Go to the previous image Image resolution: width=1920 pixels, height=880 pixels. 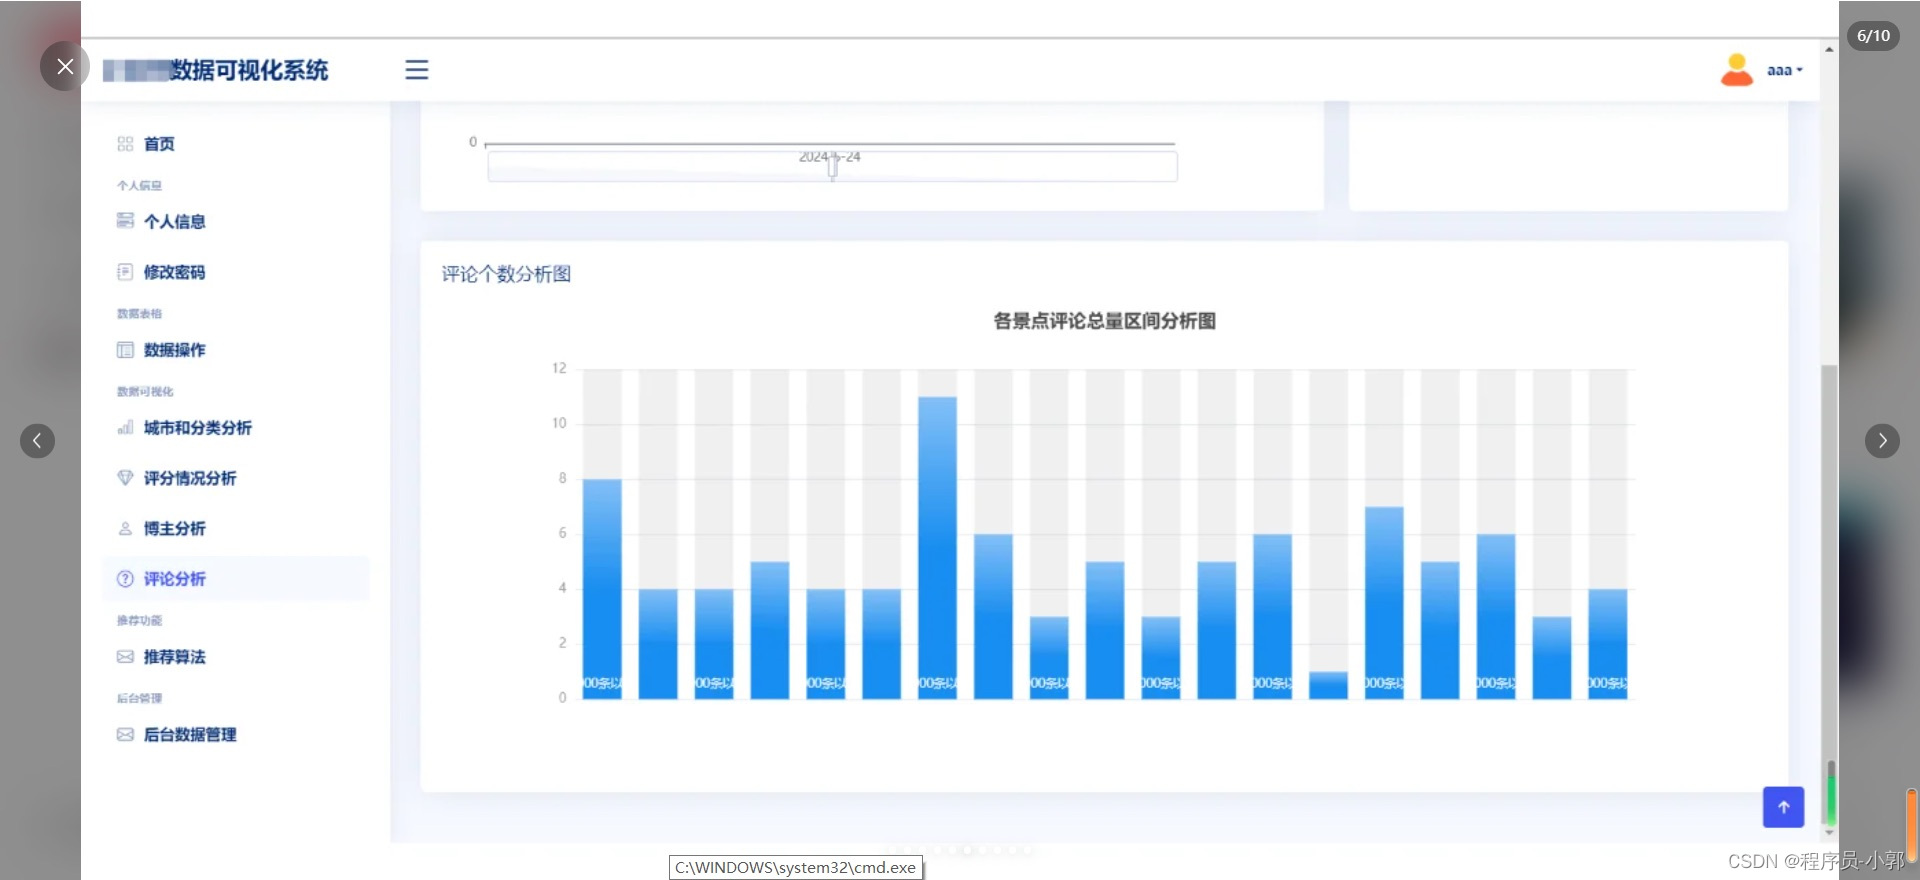click(x=37, y=441)
